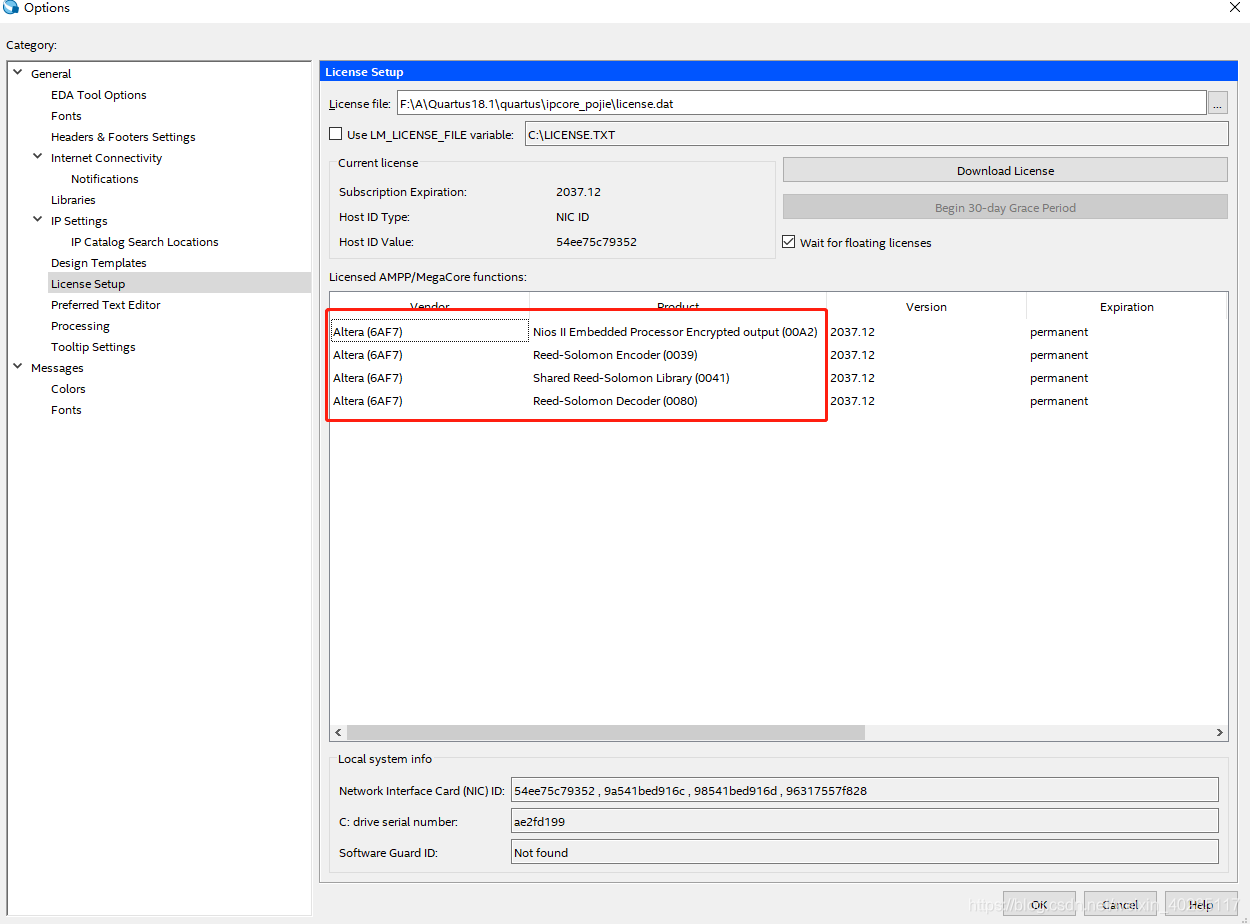Select License Setup category
This screenshot has width=1250, height=924.
[x=88, y=284]
